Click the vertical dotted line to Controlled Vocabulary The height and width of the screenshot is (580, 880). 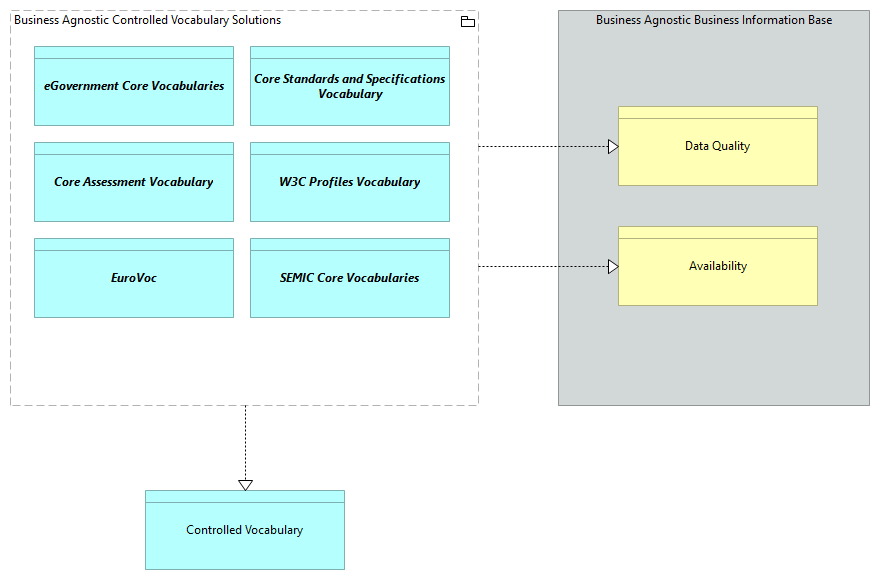(x=245, y=443)
